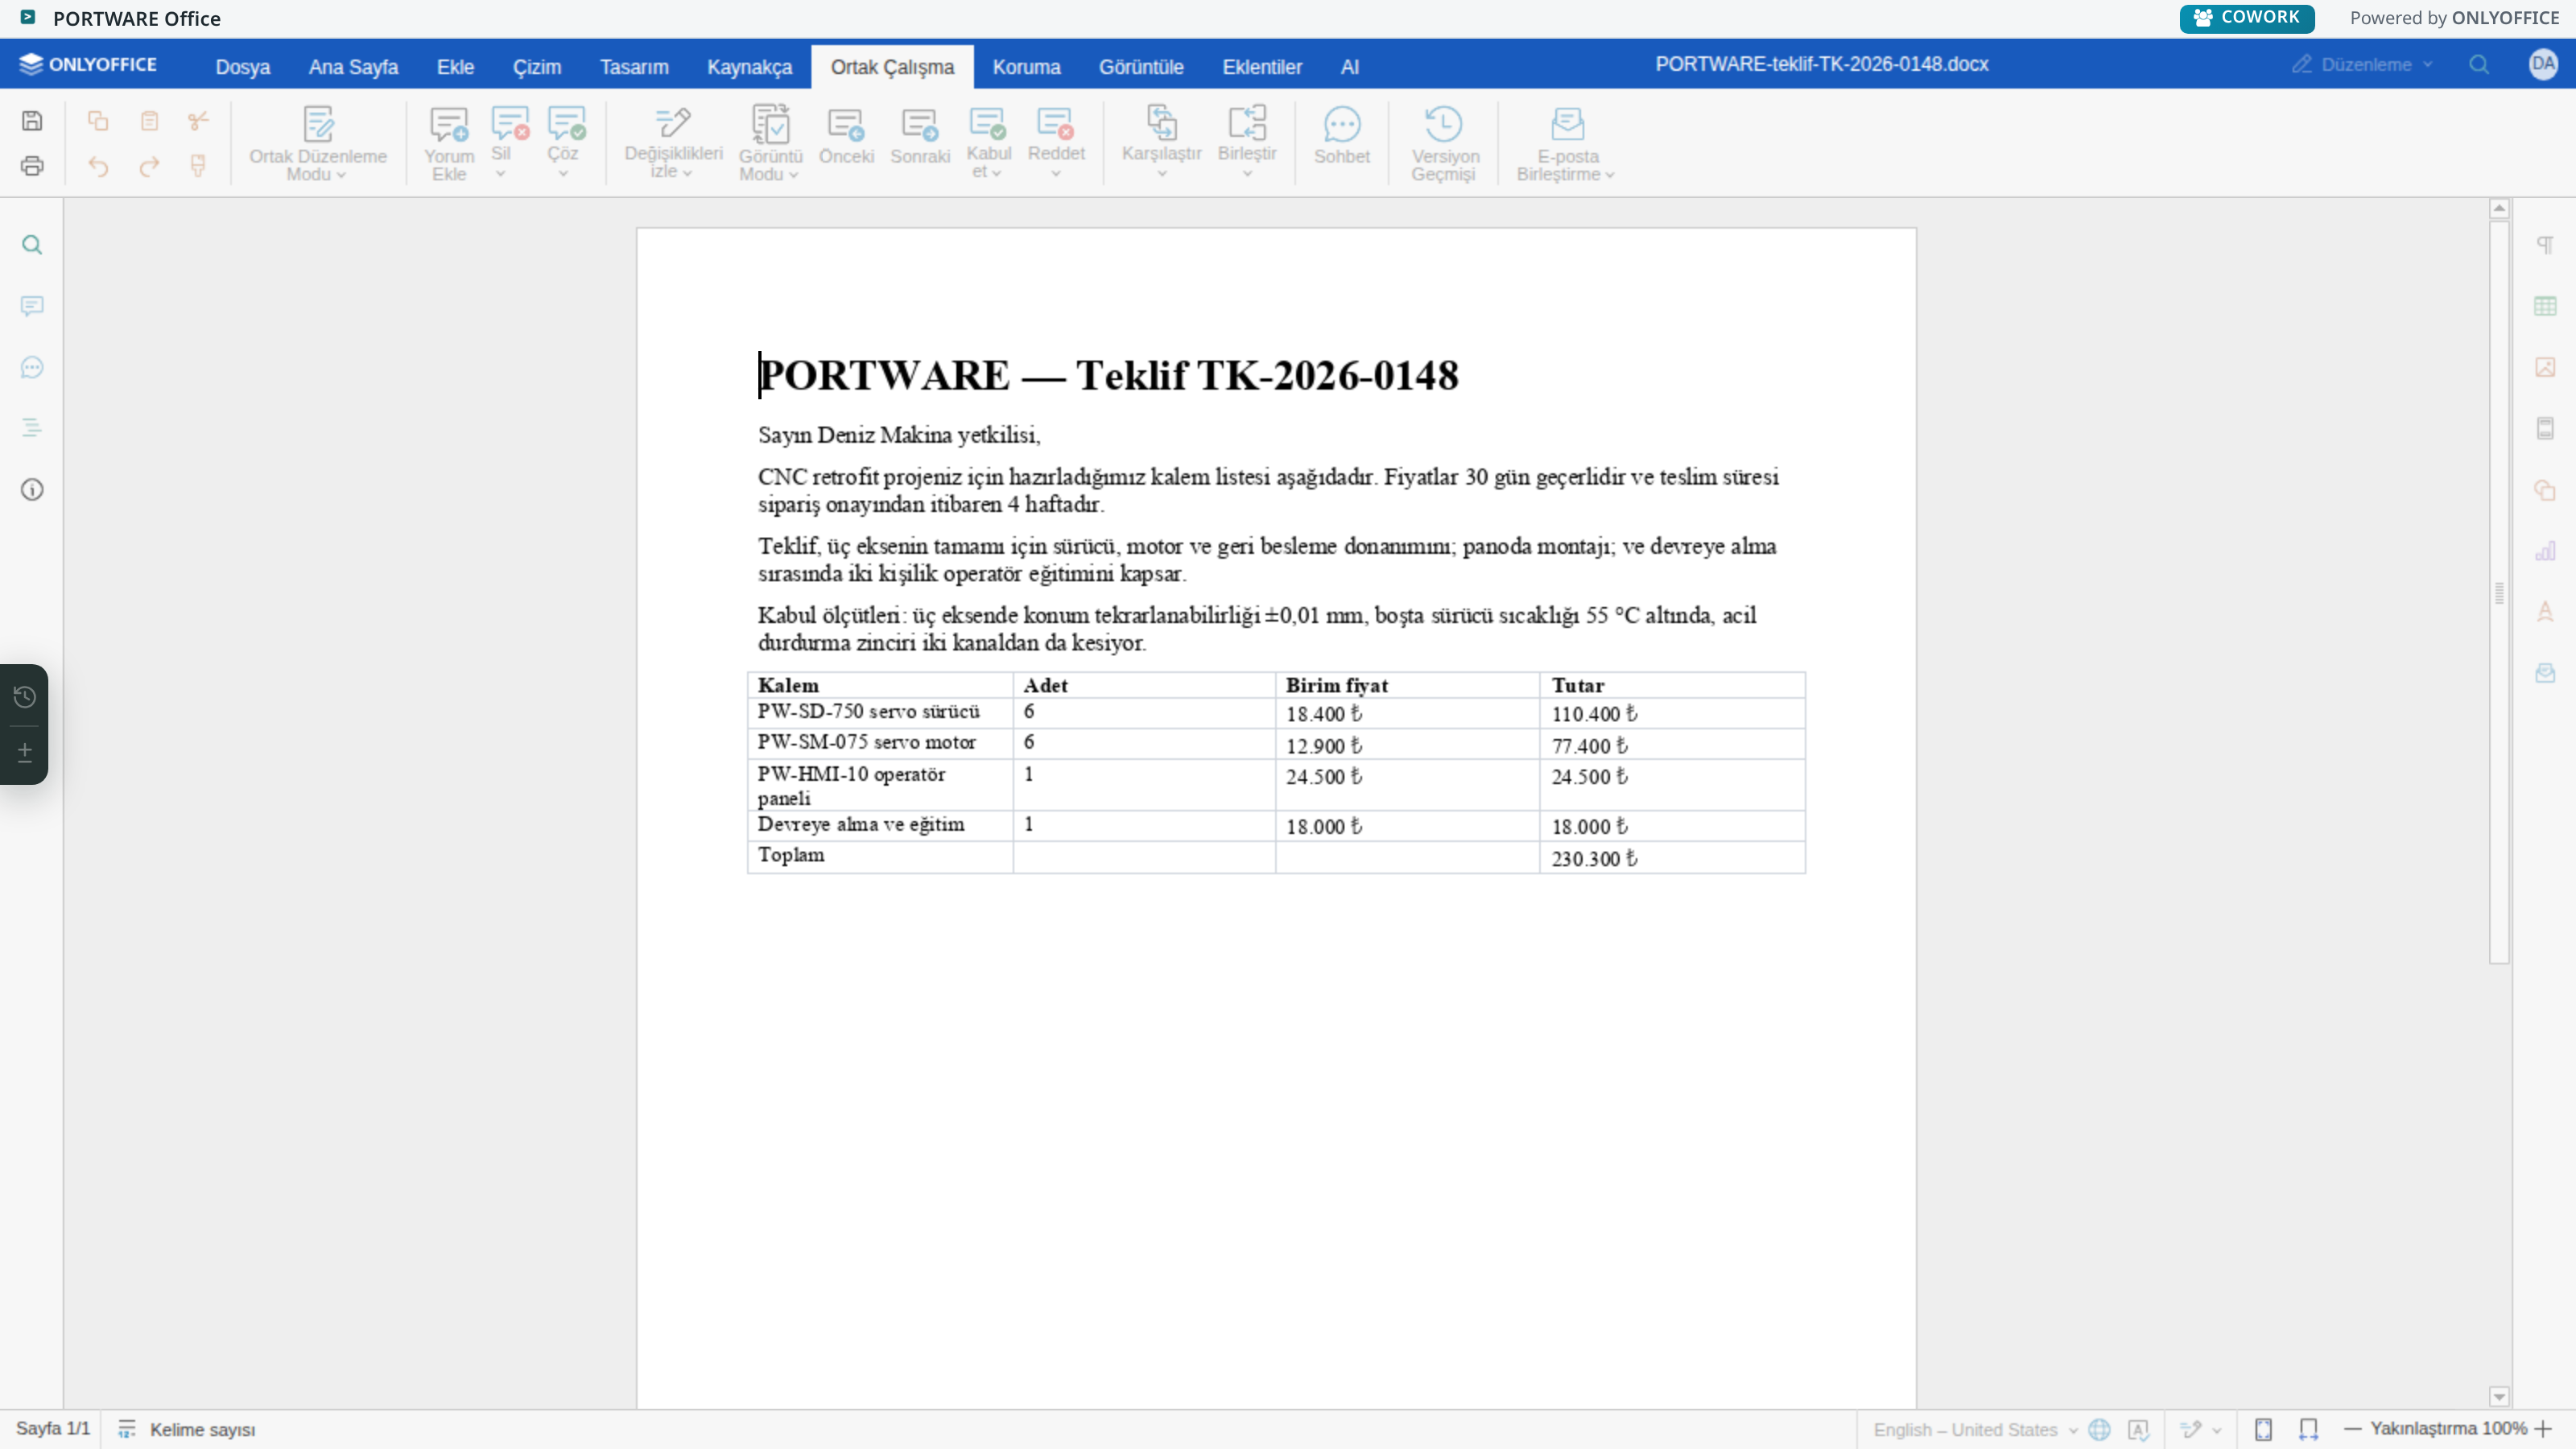
Task: Go to Sonraki change
Action: [x=920, y=137]
